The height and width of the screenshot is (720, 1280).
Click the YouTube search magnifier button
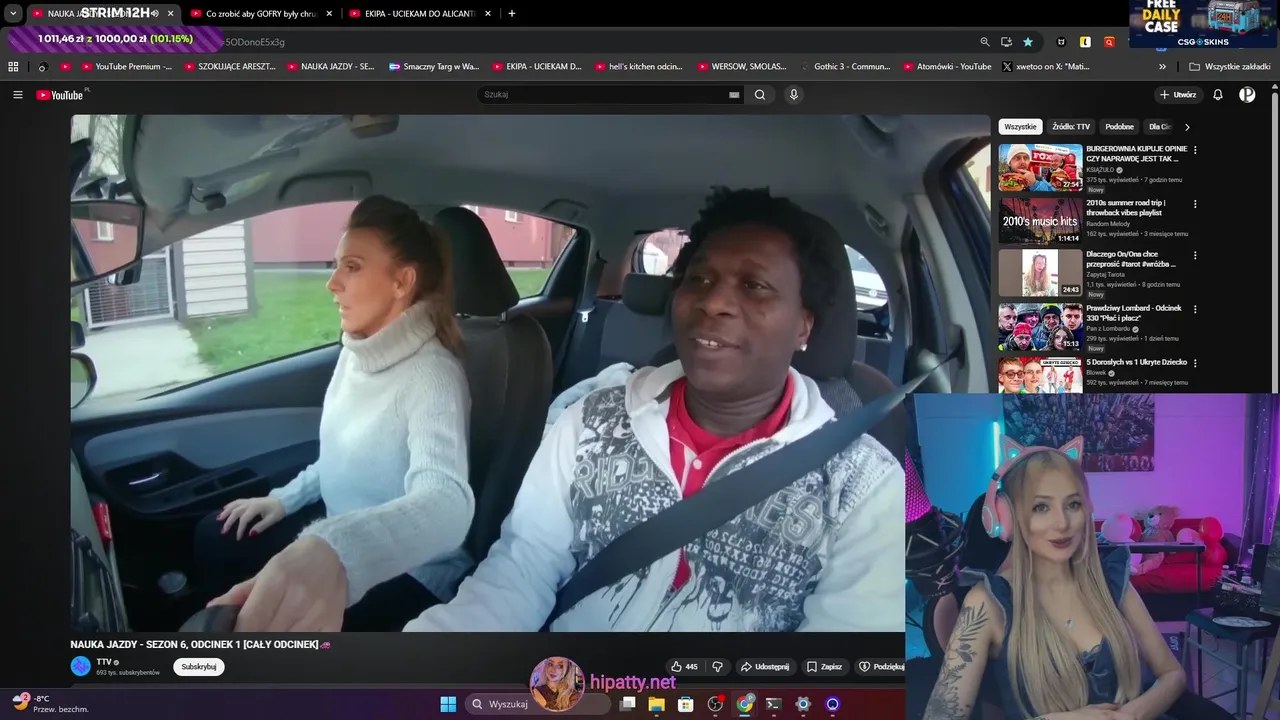coord(760,95)
